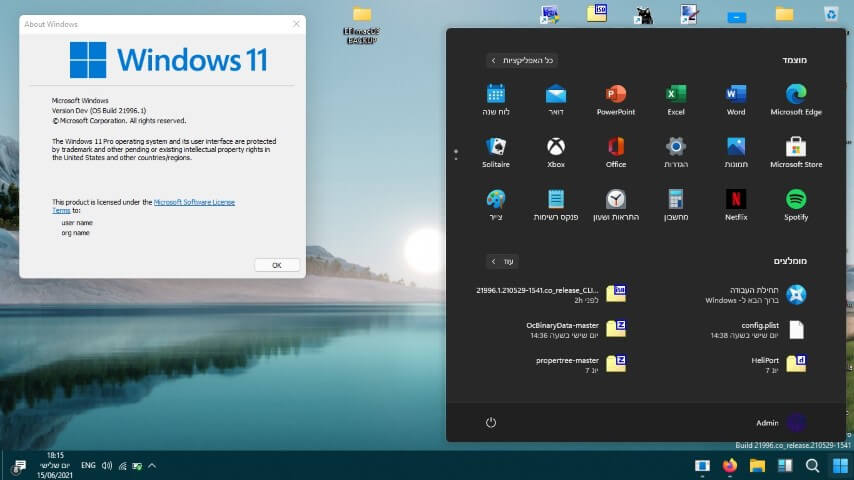
Task: Launch Netflix from pinned apps
Action: (736, 205)
